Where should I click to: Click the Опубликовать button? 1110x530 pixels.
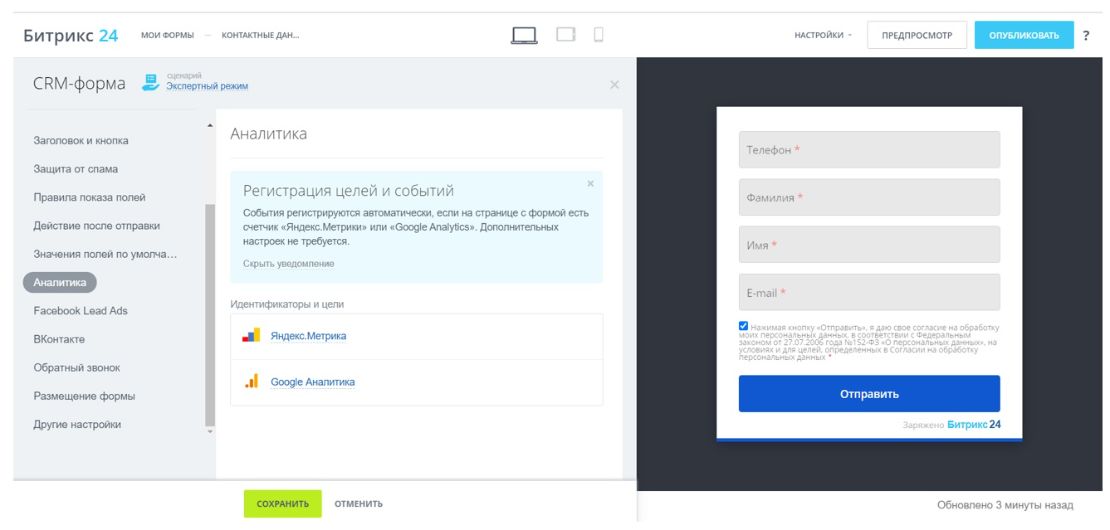[1024, 35]
